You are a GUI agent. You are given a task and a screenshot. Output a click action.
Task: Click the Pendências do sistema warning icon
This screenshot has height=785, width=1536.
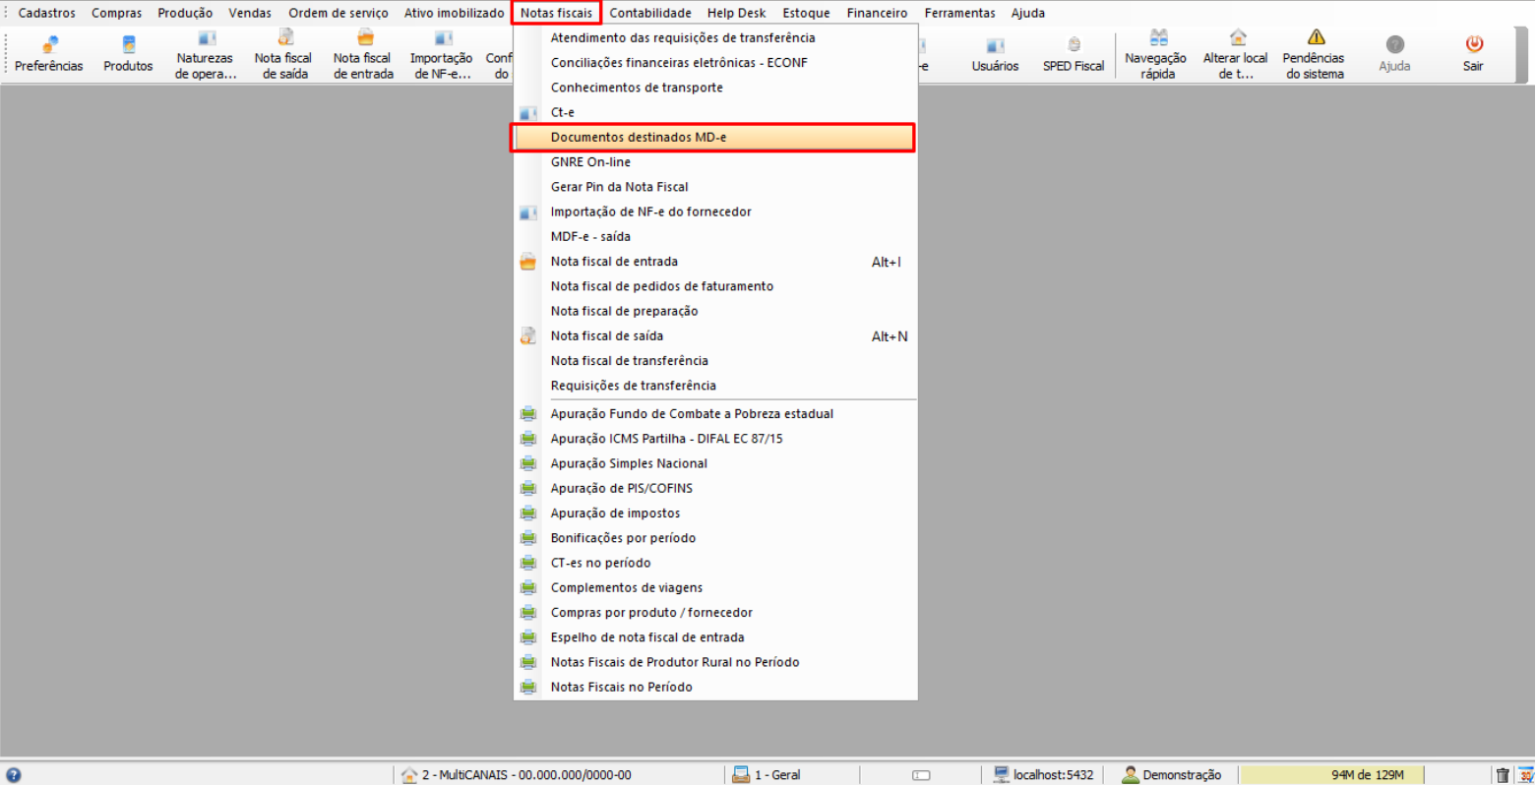pos(1315,38)
